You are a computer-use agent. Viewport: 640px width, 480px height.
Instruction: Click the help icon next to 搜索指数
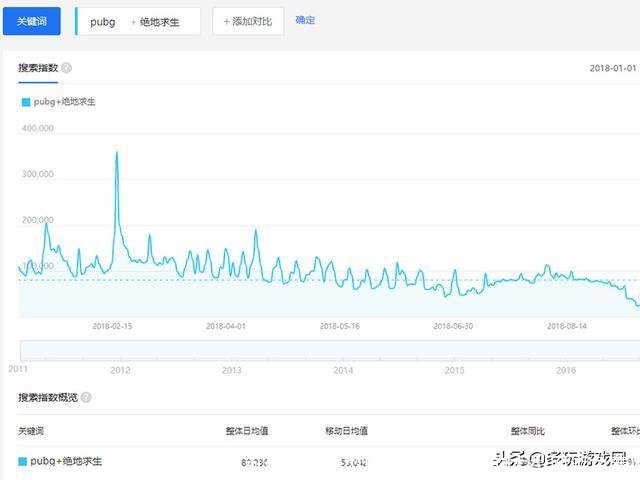click(66, 68)
